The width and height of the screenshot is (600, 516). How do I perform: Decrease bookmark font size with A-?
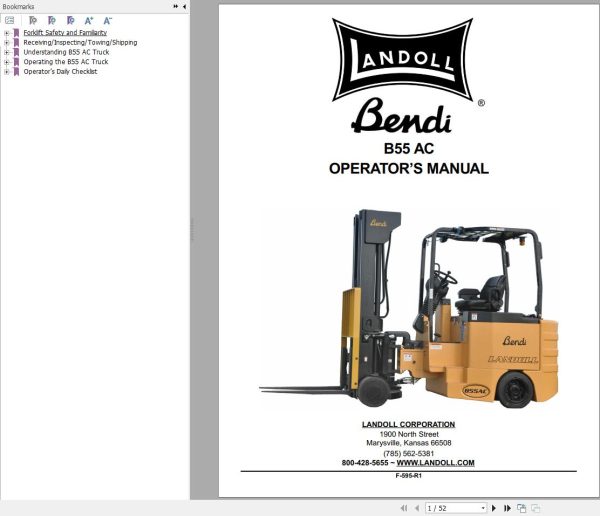[x=108, y=20]
